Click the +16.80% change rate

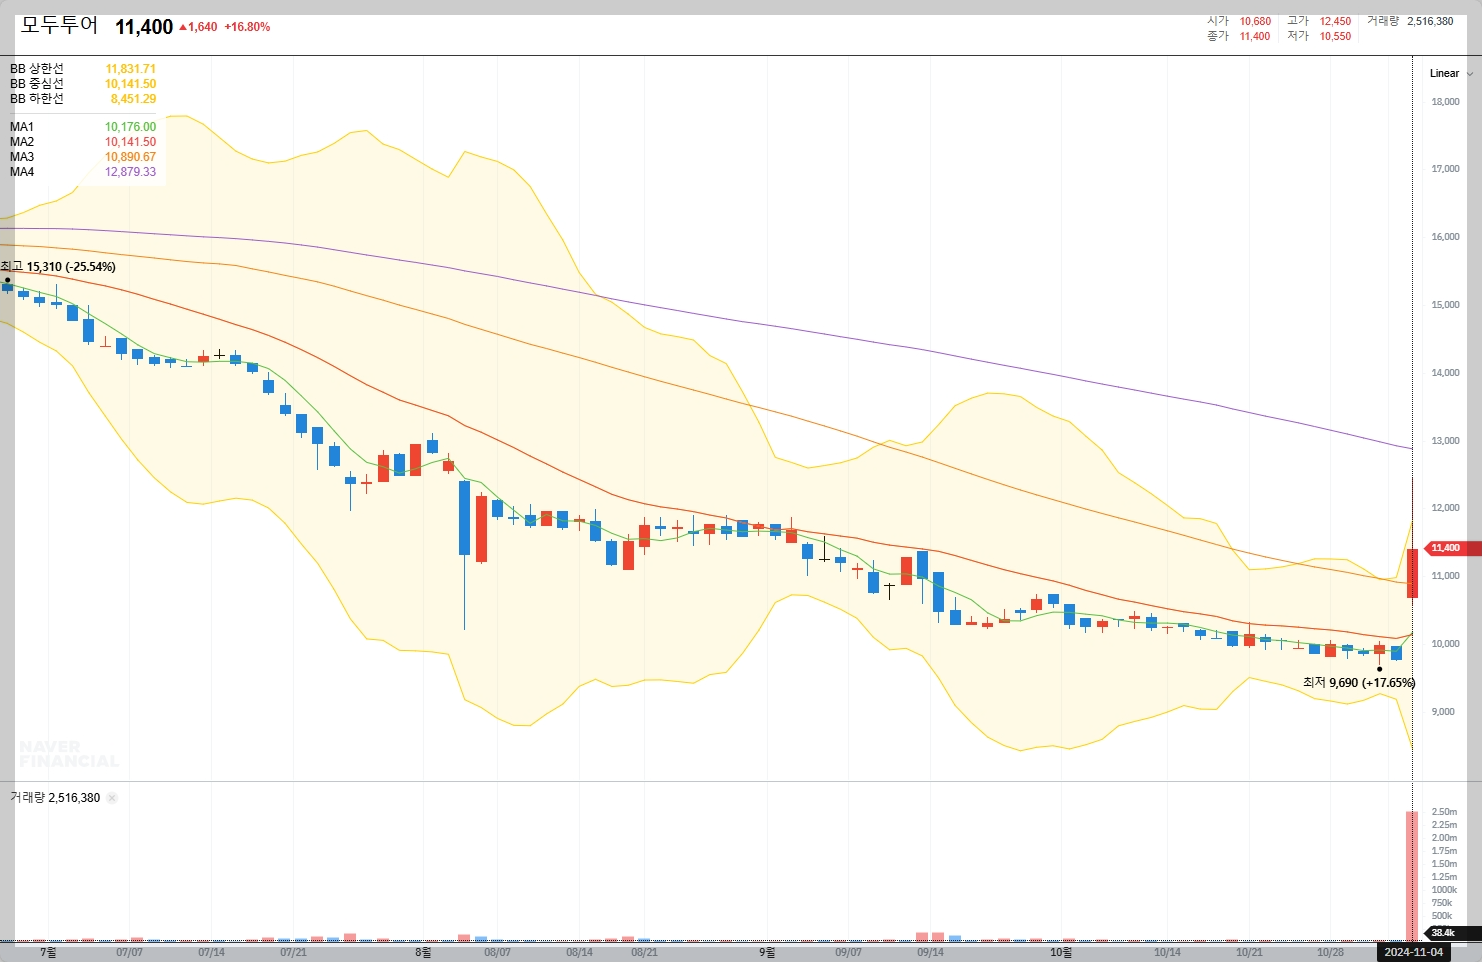coord(247,27)
